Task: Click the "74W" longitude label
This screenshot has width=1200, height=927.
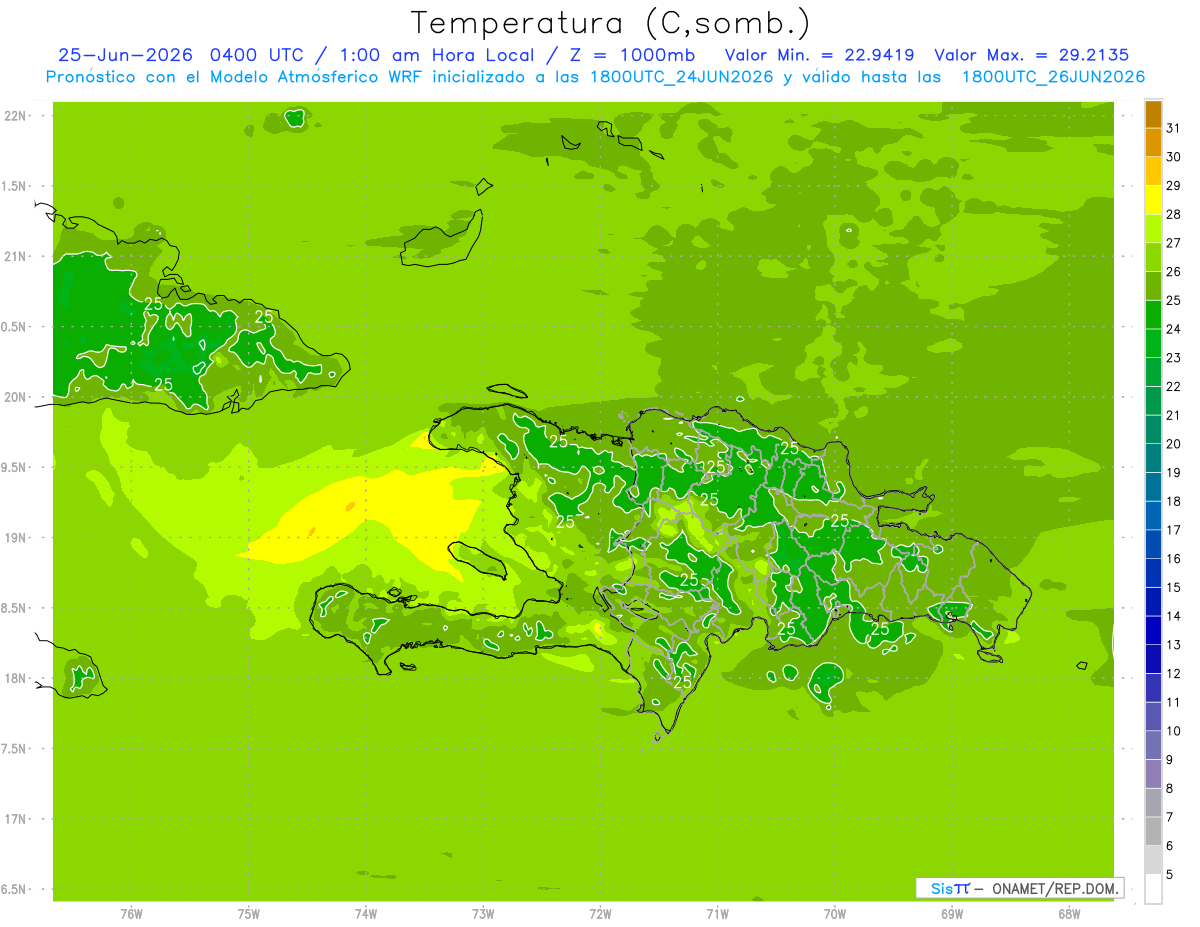Action: coord(366,913)
